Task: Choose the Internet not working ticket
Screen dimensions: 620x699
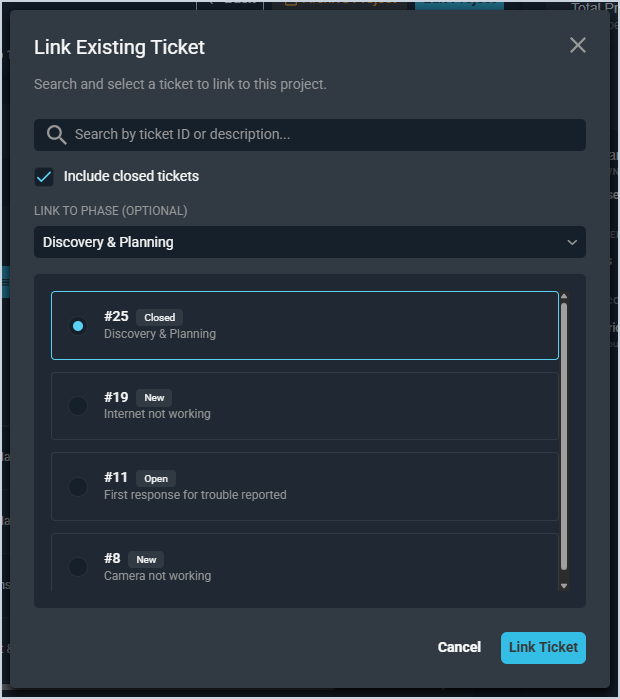Action: 304,406
